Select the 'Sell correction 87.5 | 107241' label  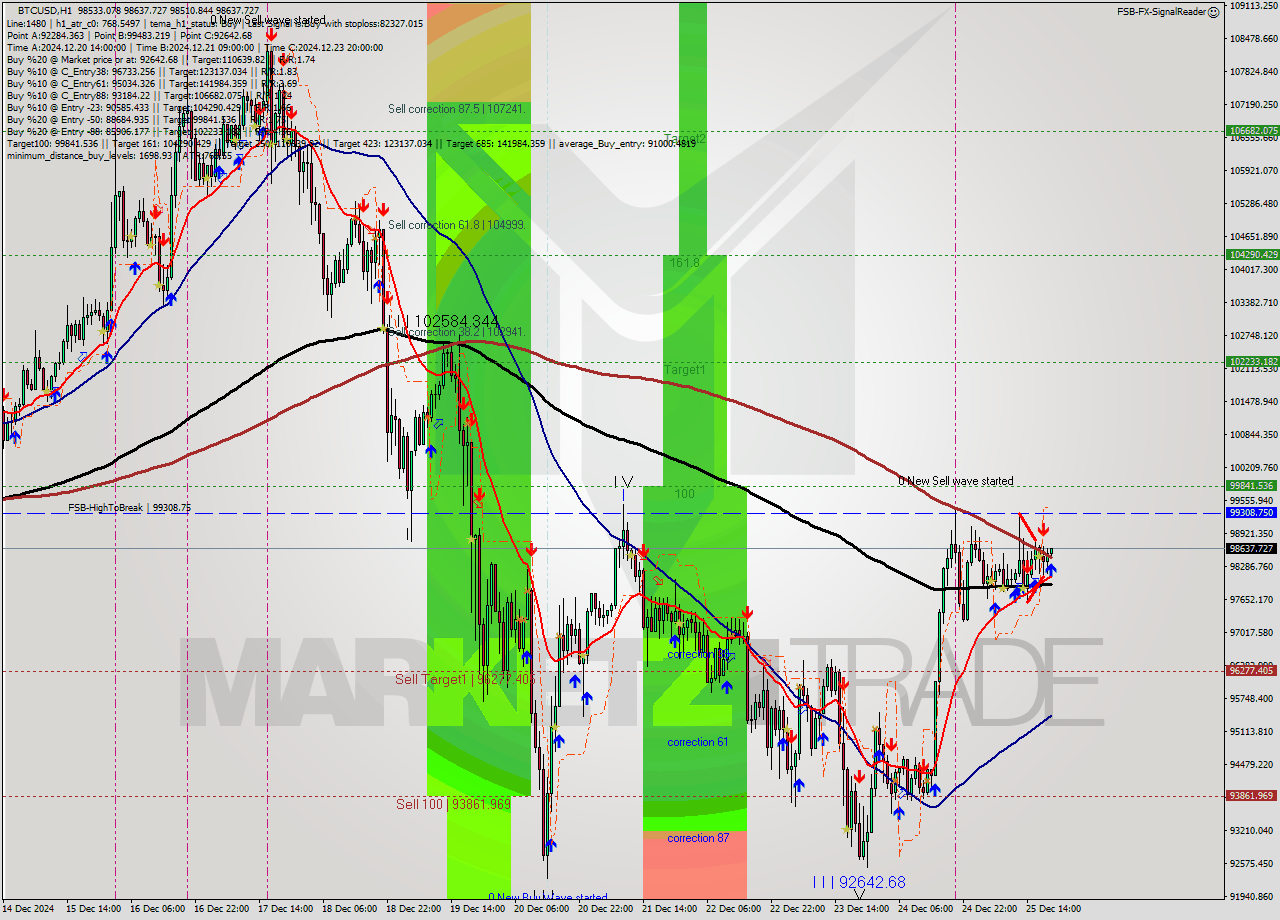tap(457, 108)
